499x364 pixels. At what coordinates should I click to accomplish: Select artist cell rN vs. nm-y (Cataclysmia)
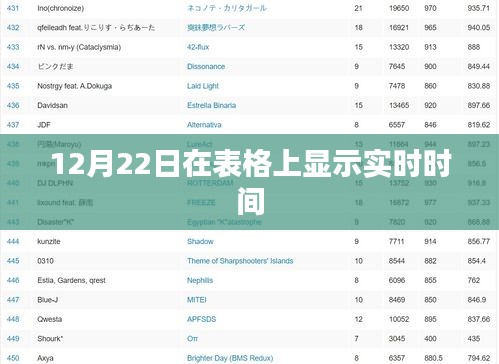coord(79,47)
